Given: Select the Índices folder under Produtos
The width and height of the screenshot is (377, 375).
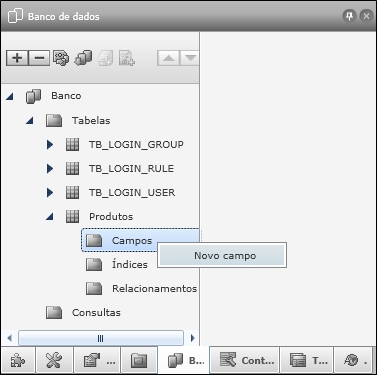Looking at the screenshot, I should (129, 265).
